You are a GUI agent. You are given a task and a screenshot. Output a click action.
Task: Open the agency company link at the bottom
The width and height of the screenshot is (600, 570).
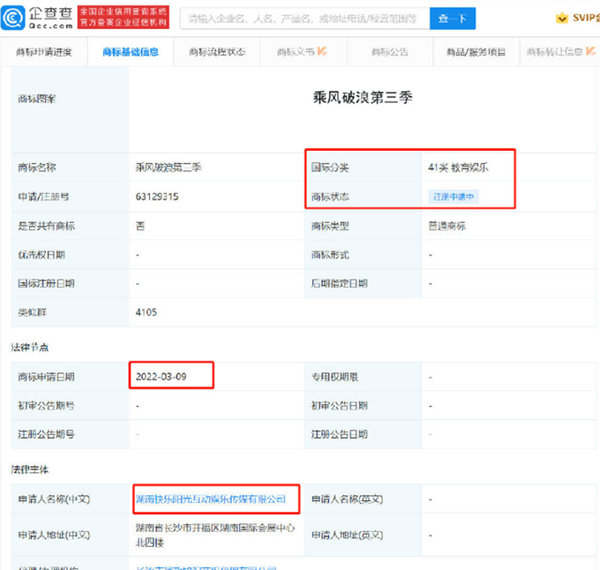206,567
